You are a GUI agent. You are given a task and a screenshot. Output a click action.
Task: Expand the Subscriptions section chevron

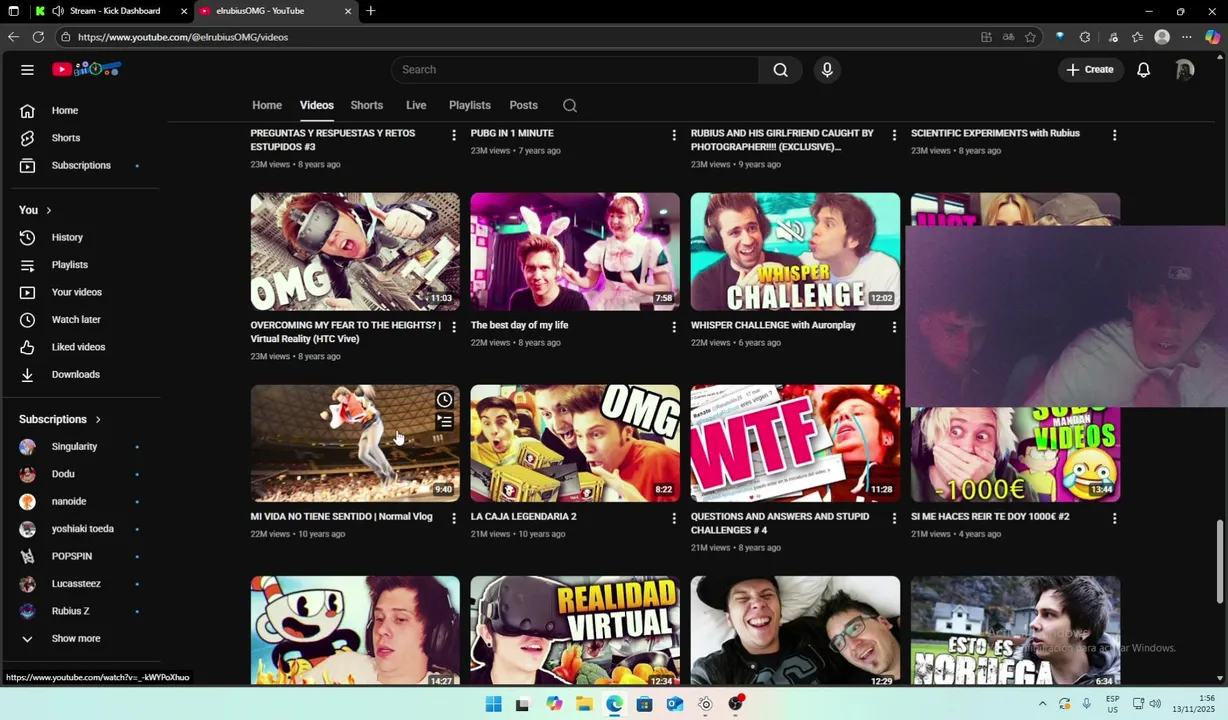click(98, 420)
